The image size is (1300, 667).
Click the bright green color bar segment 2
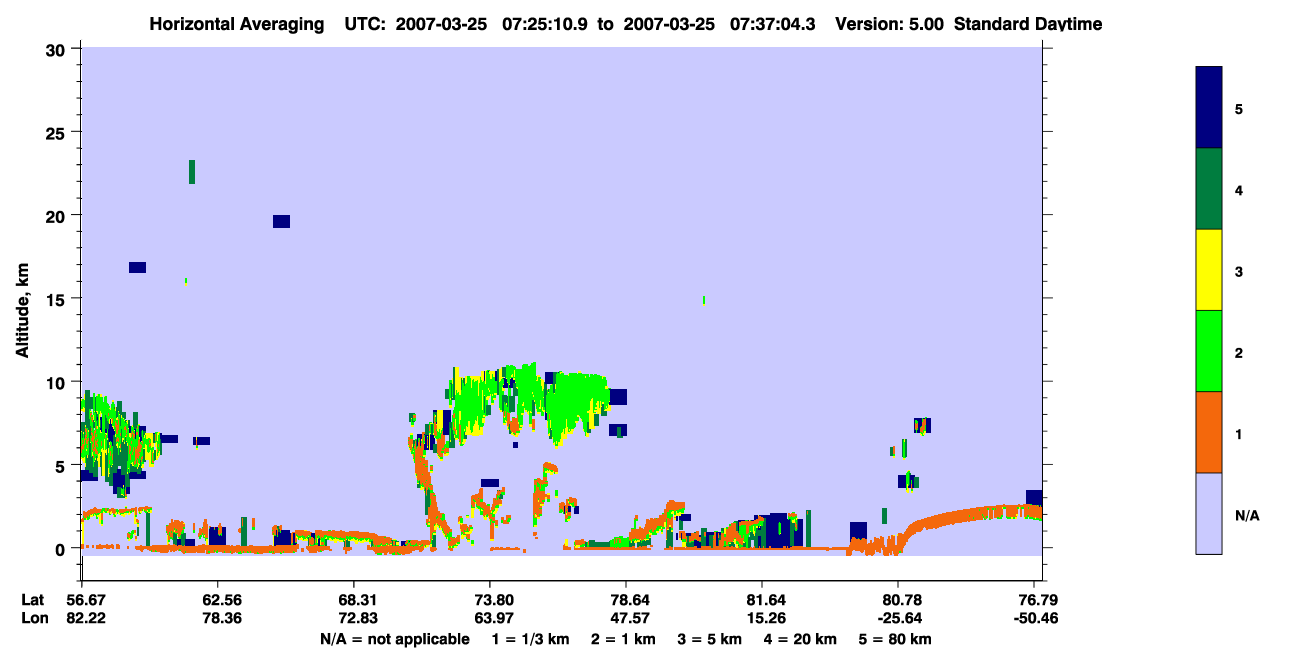pyautogui.click(x=1209, y=351)
